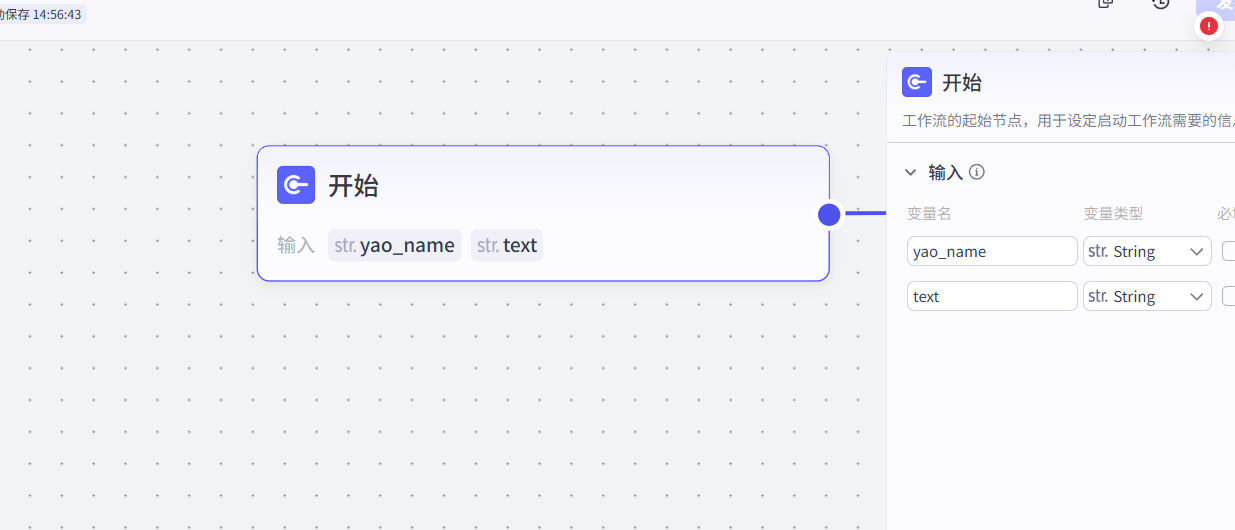Click the text variable name field
Image resolution: width=1235 pixels, height=530 pixels.
pyautogui.click(x=991, y=296)
